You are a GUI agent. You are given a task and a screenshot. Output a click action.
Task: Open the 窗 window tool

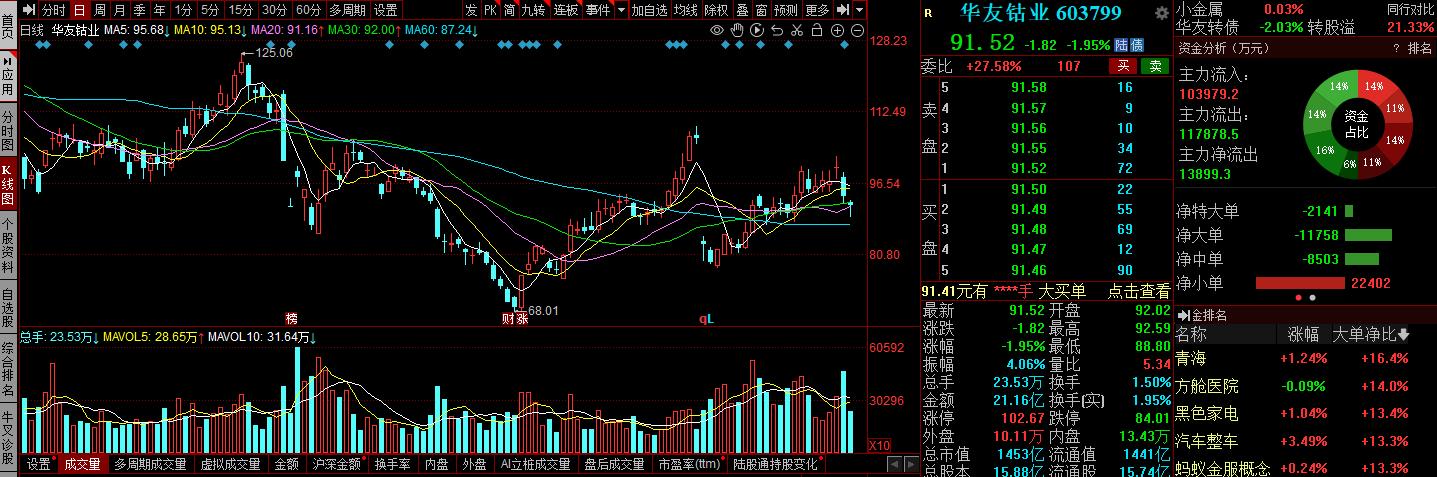(761, 10)
